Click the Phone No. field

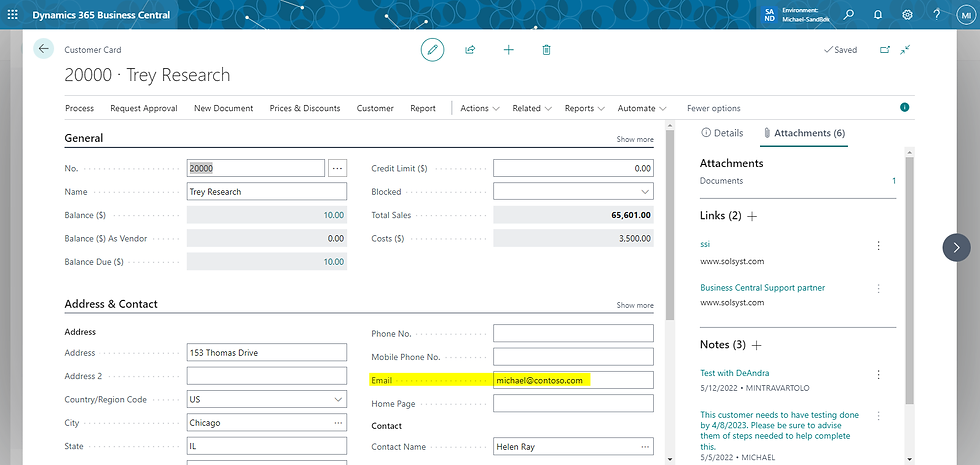573,334
